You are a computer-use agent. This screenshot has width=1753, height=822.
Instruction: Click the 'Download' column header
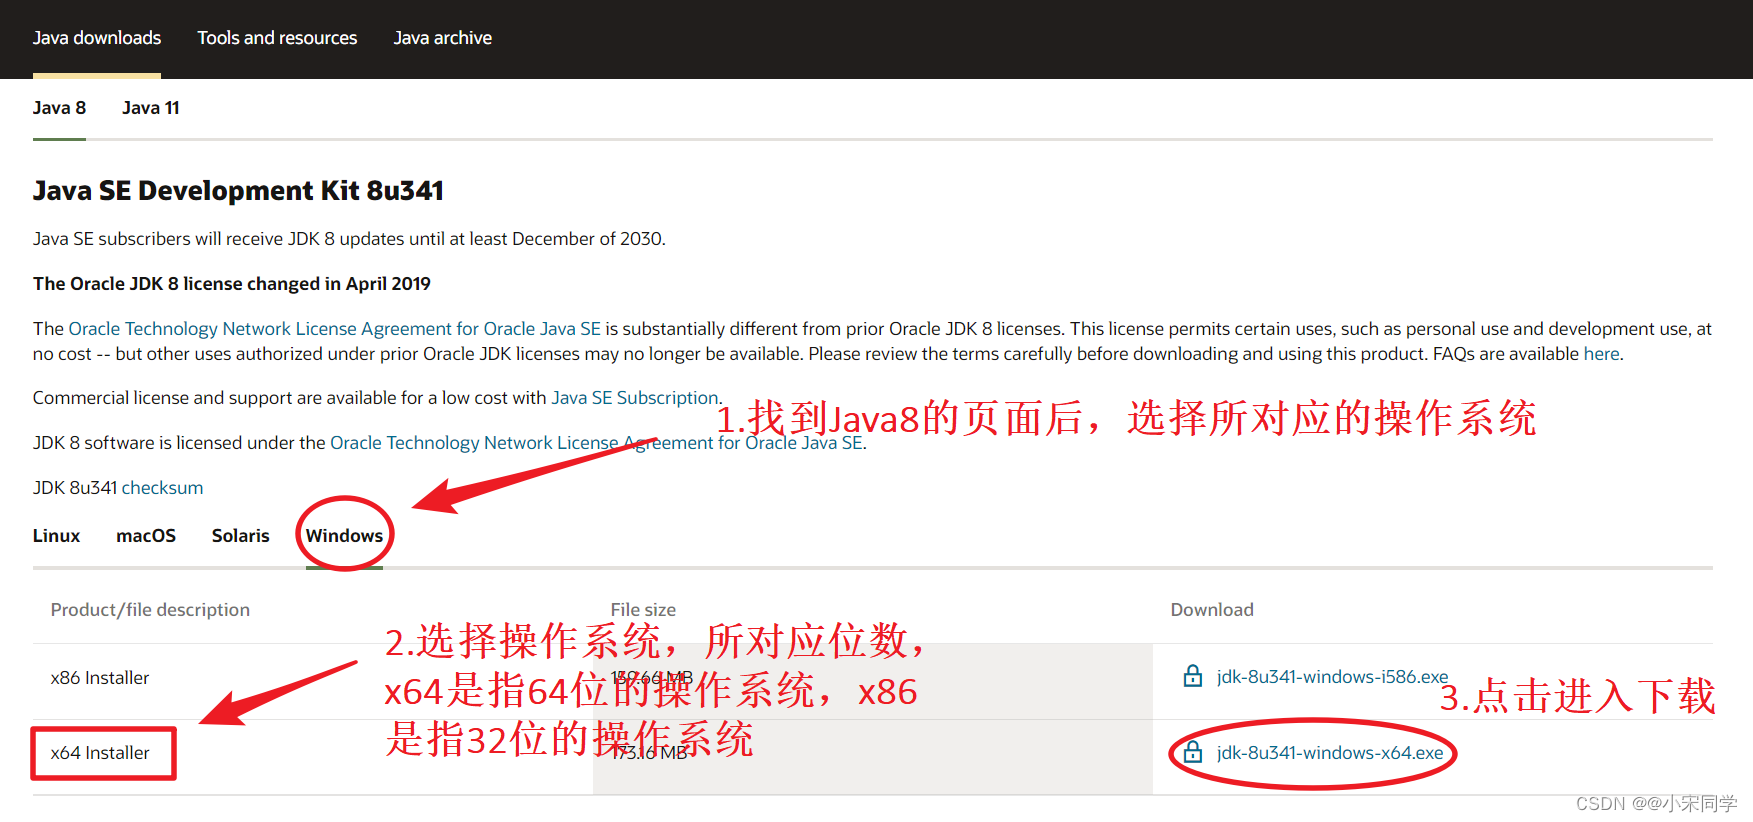point(1212,610)
